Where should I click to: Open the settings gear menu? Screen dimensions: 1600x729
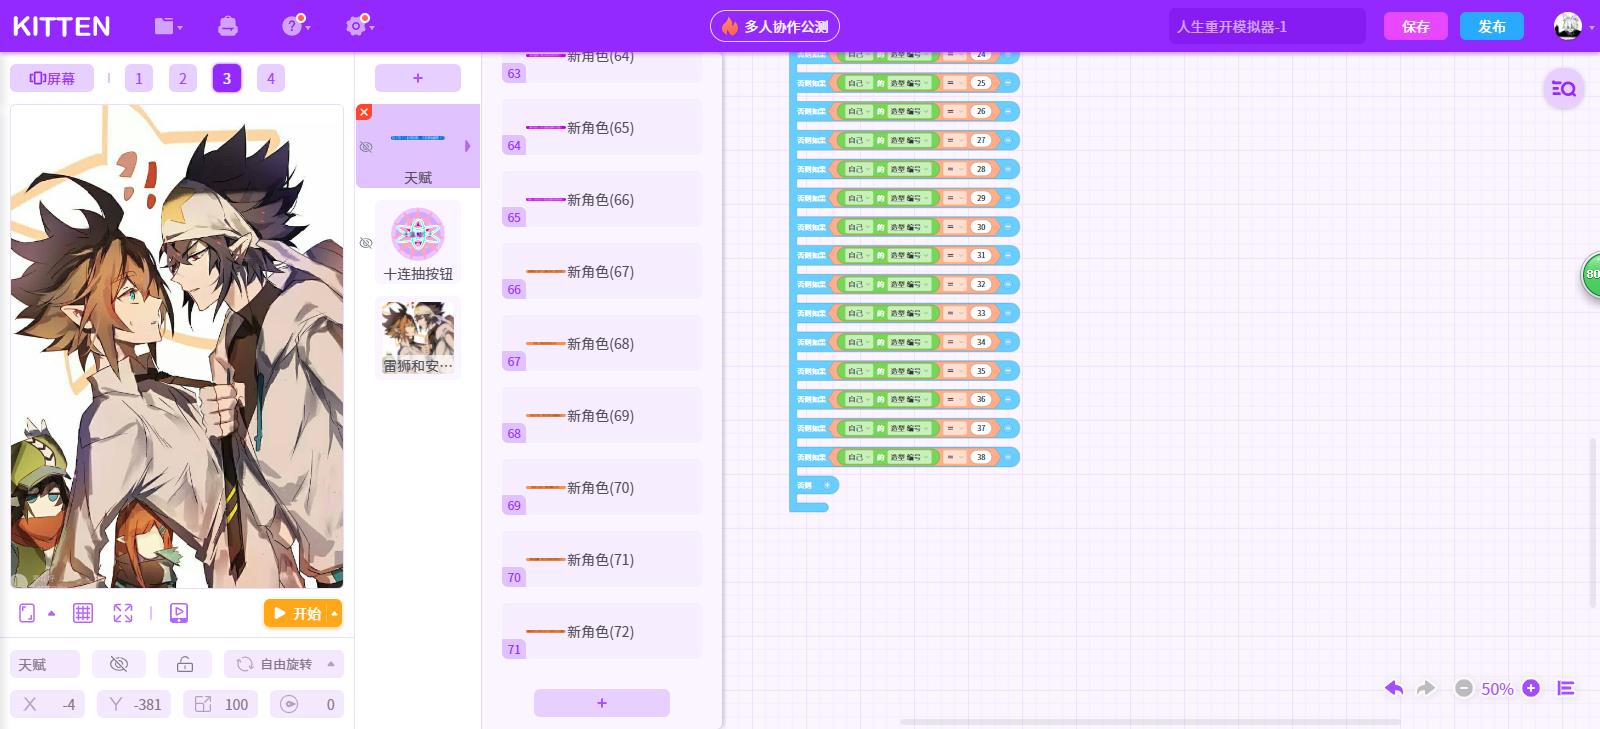coord(358,26)
